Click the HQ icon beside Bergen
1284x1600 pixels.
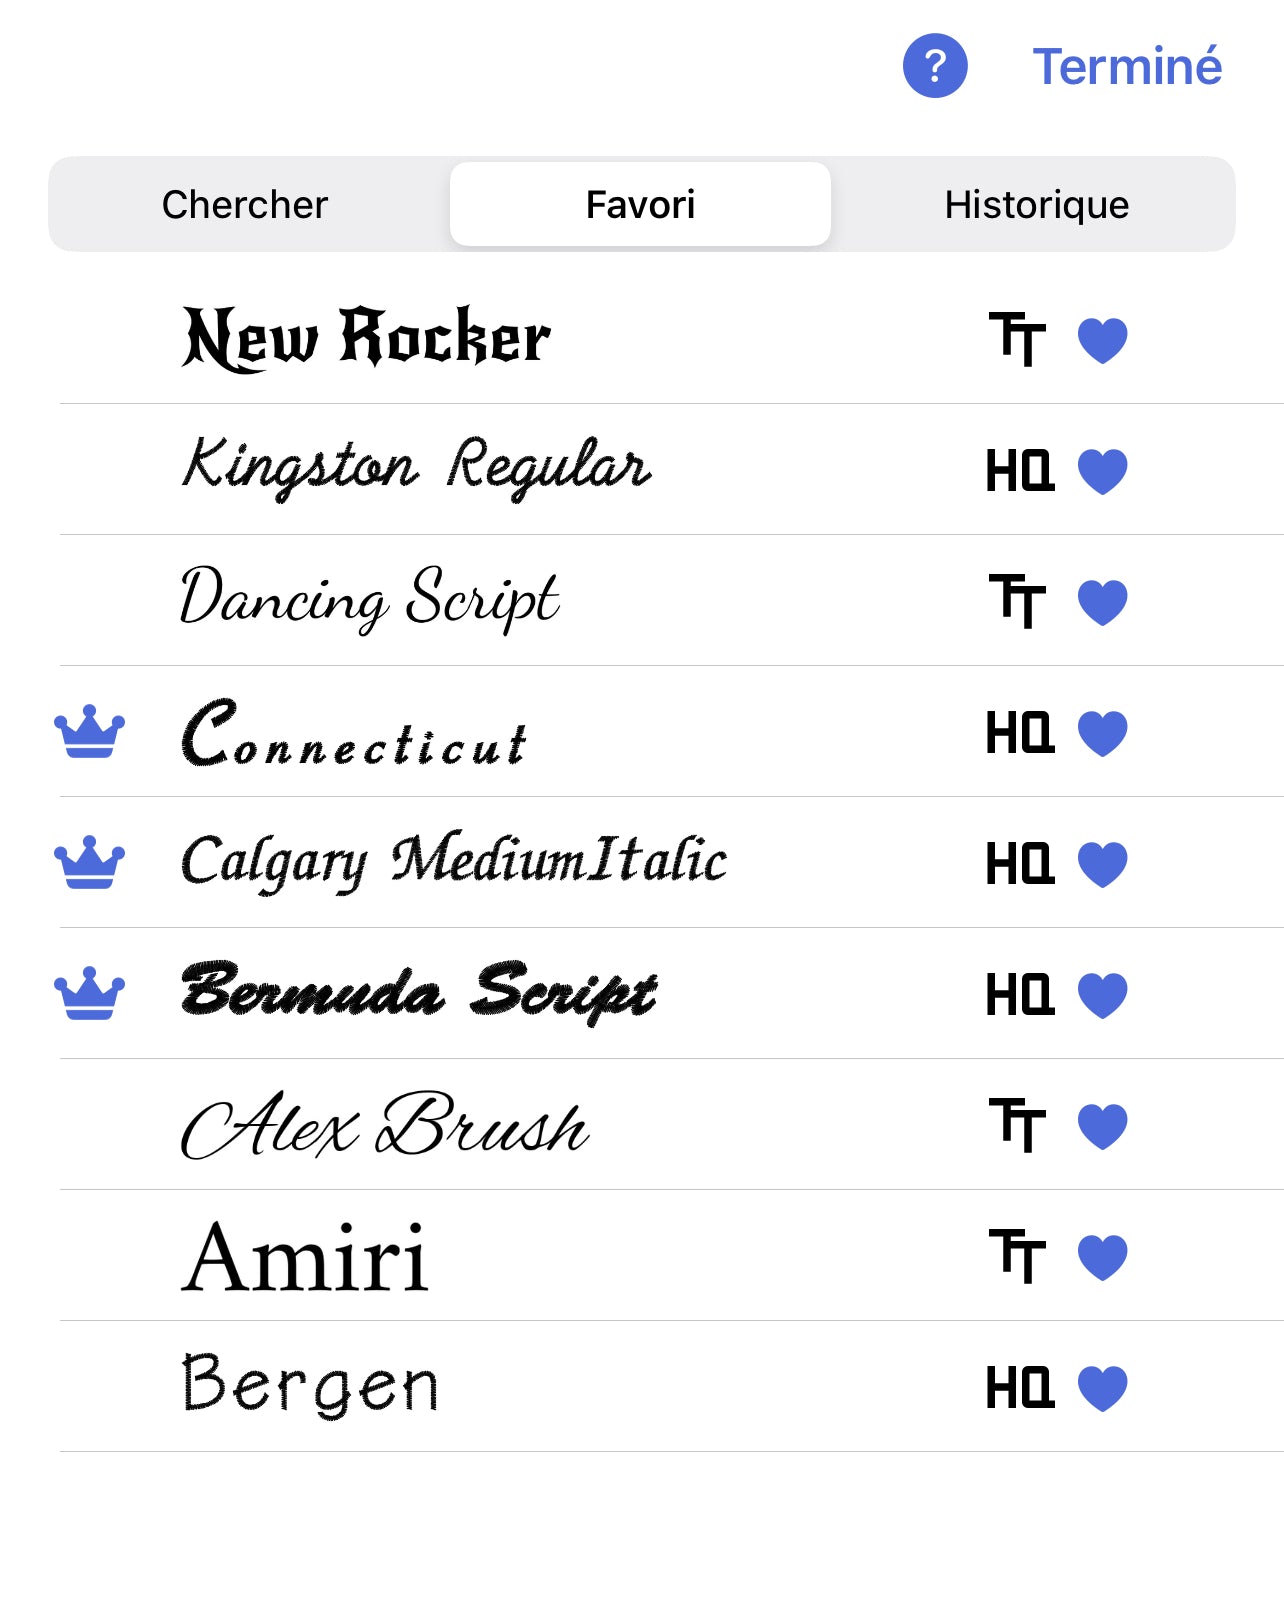tap(1019, 1387)
